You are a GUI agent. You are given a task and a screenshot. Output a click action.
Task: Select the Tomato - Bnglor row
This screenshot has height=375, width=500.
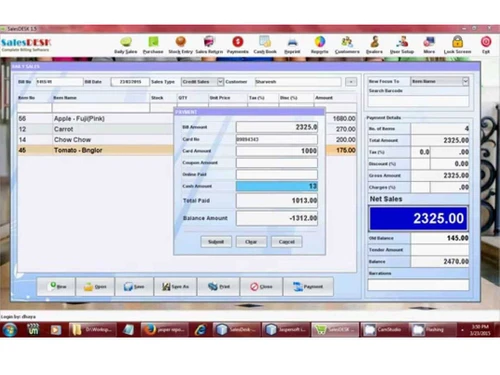pos(187,150)
